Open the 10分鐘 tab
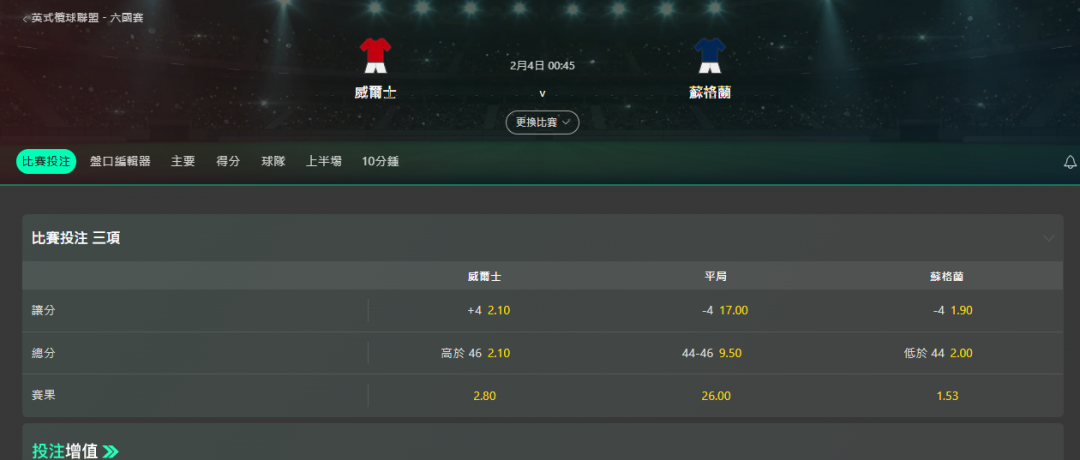This screenshot has height=460, width=1080. 380,162
